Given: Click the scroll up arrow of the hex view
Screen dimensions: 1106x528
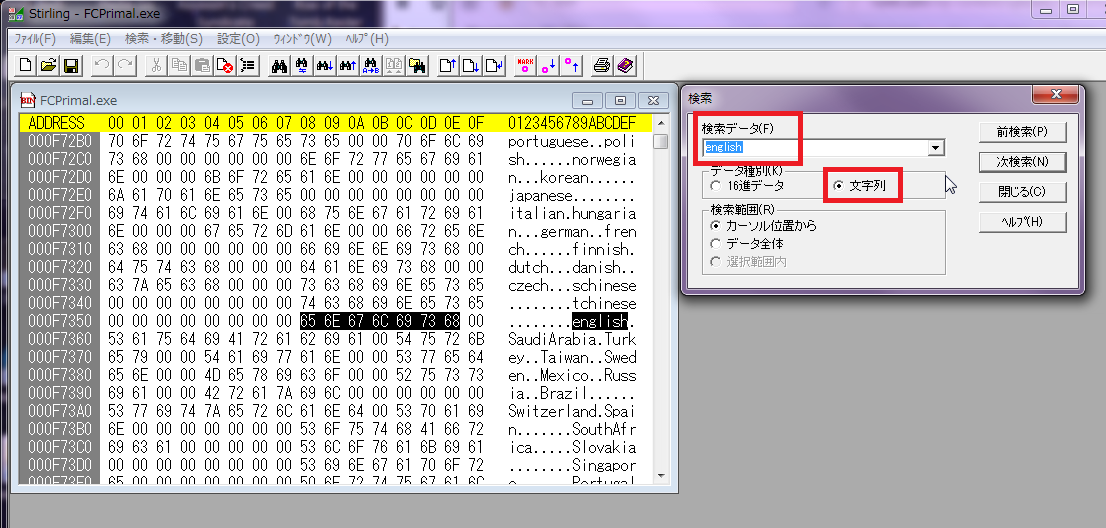Looking at the screenshot, I should click(660, 123).
